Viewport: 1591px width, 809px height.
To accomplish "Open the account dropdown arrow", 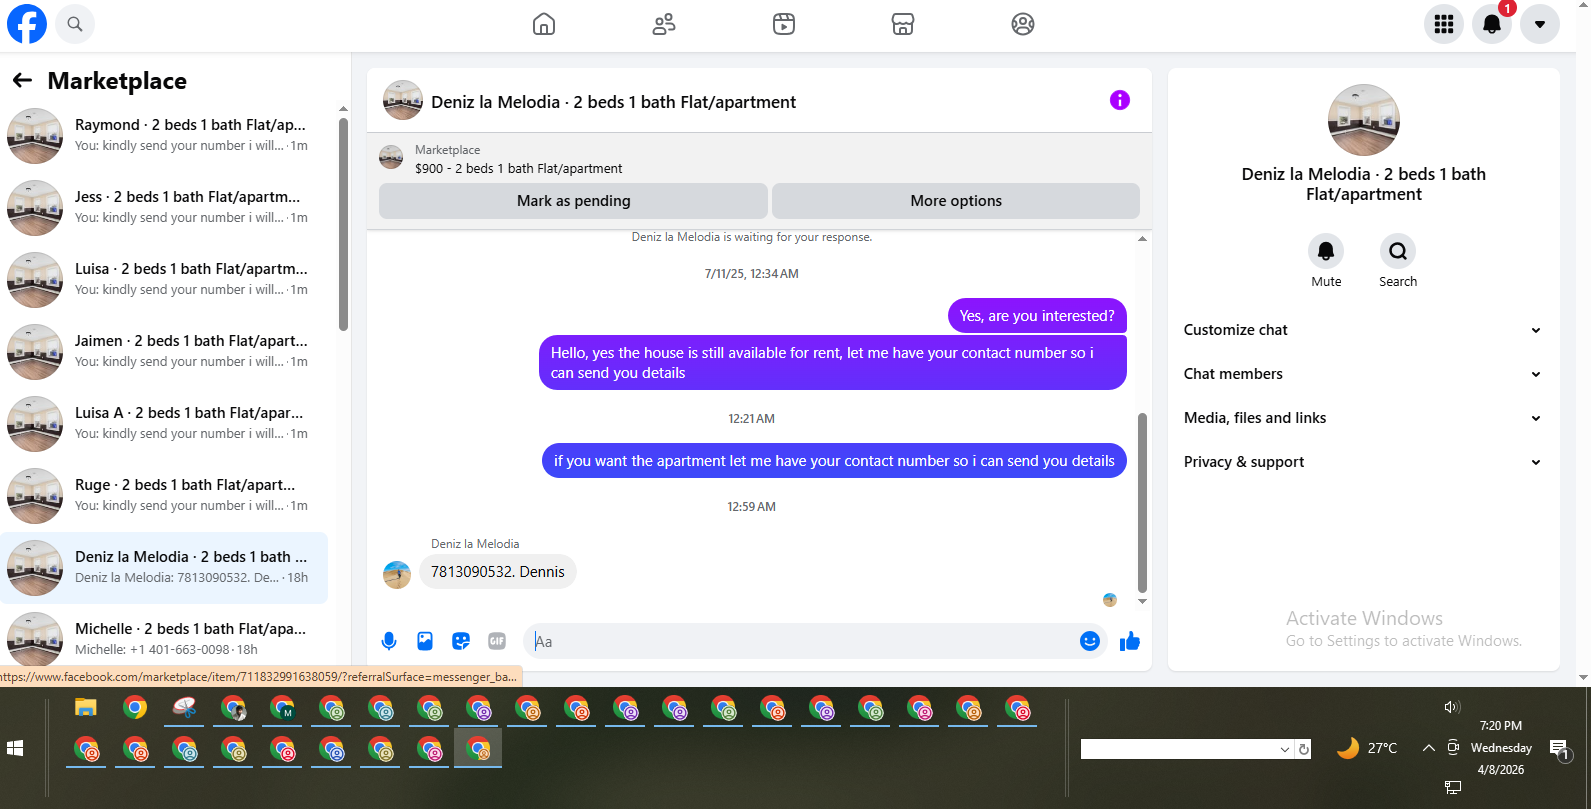I will (1540, 24).
